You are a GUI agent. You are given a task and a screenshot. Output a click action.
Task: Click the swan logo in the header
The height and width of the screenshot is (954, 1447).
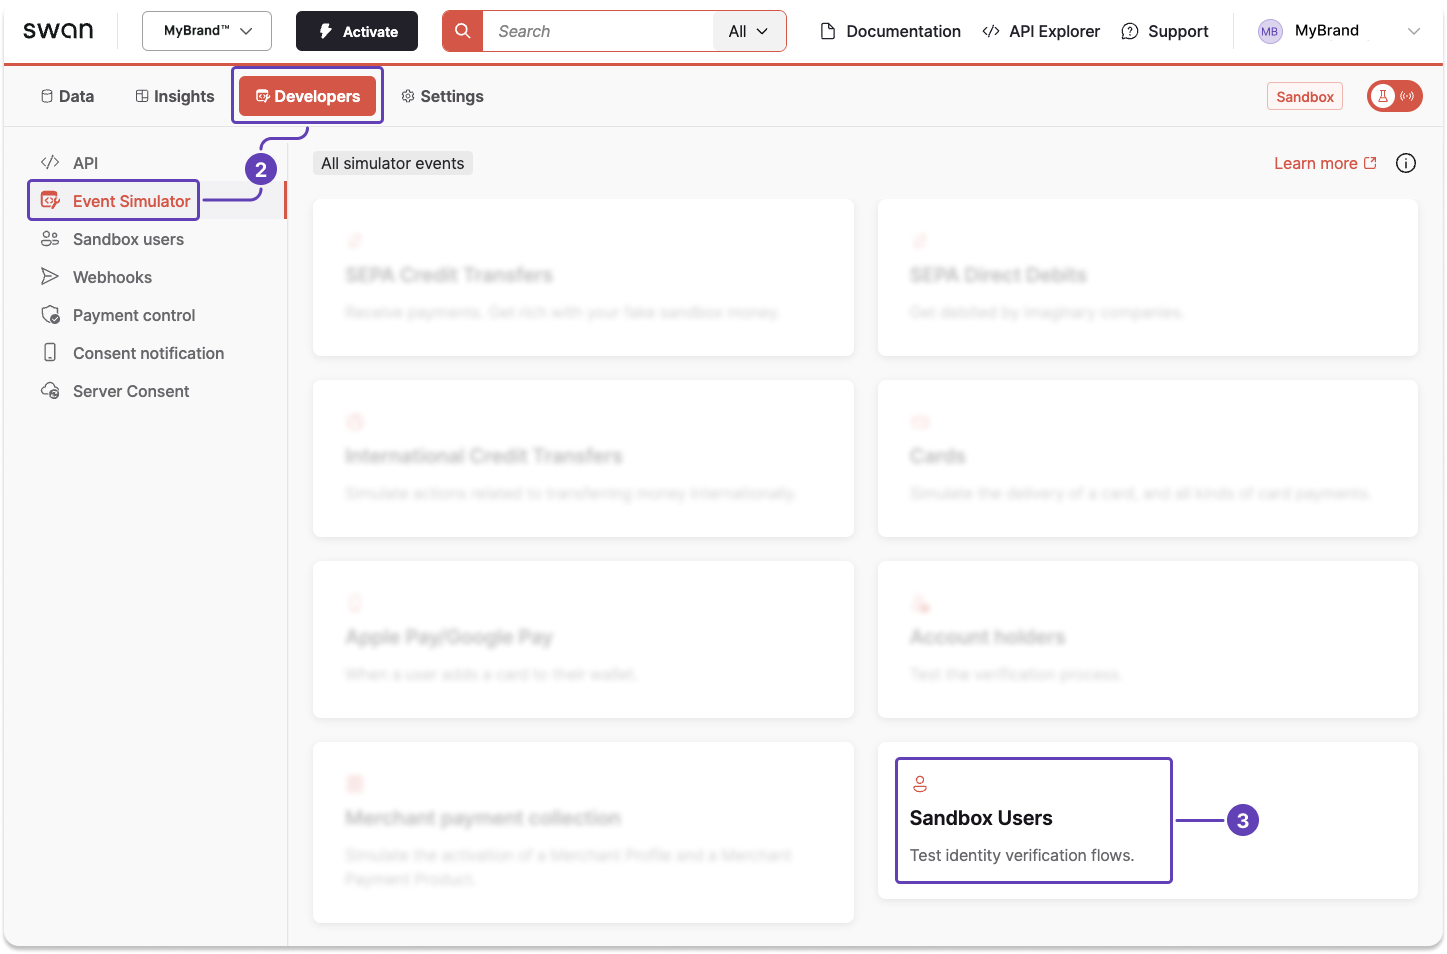[58, 30]
